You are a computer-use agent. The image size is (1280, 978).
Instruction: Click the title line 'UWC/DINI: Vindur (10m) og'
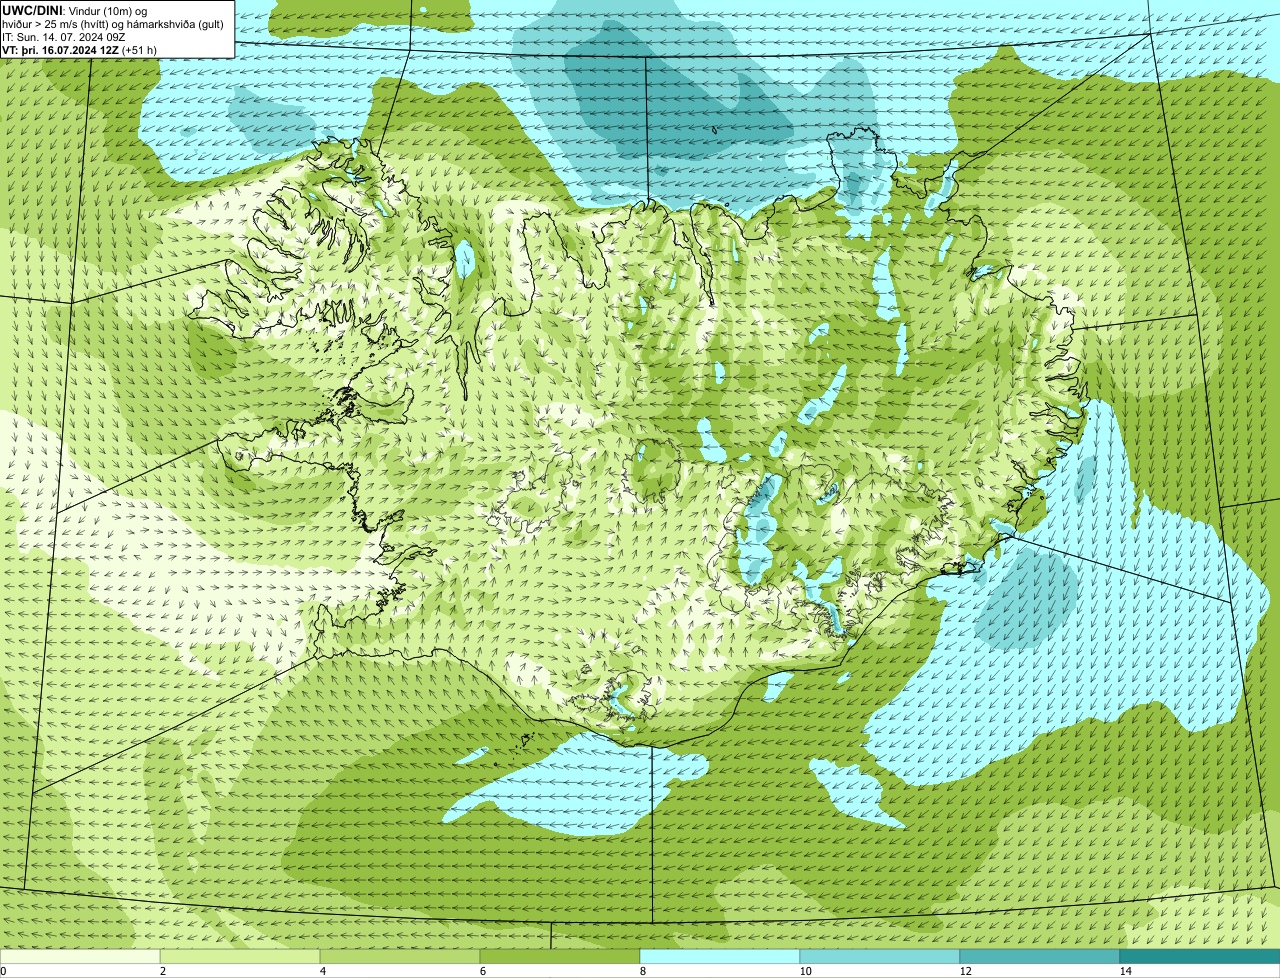pyautogui.click(x=75, y=10)
